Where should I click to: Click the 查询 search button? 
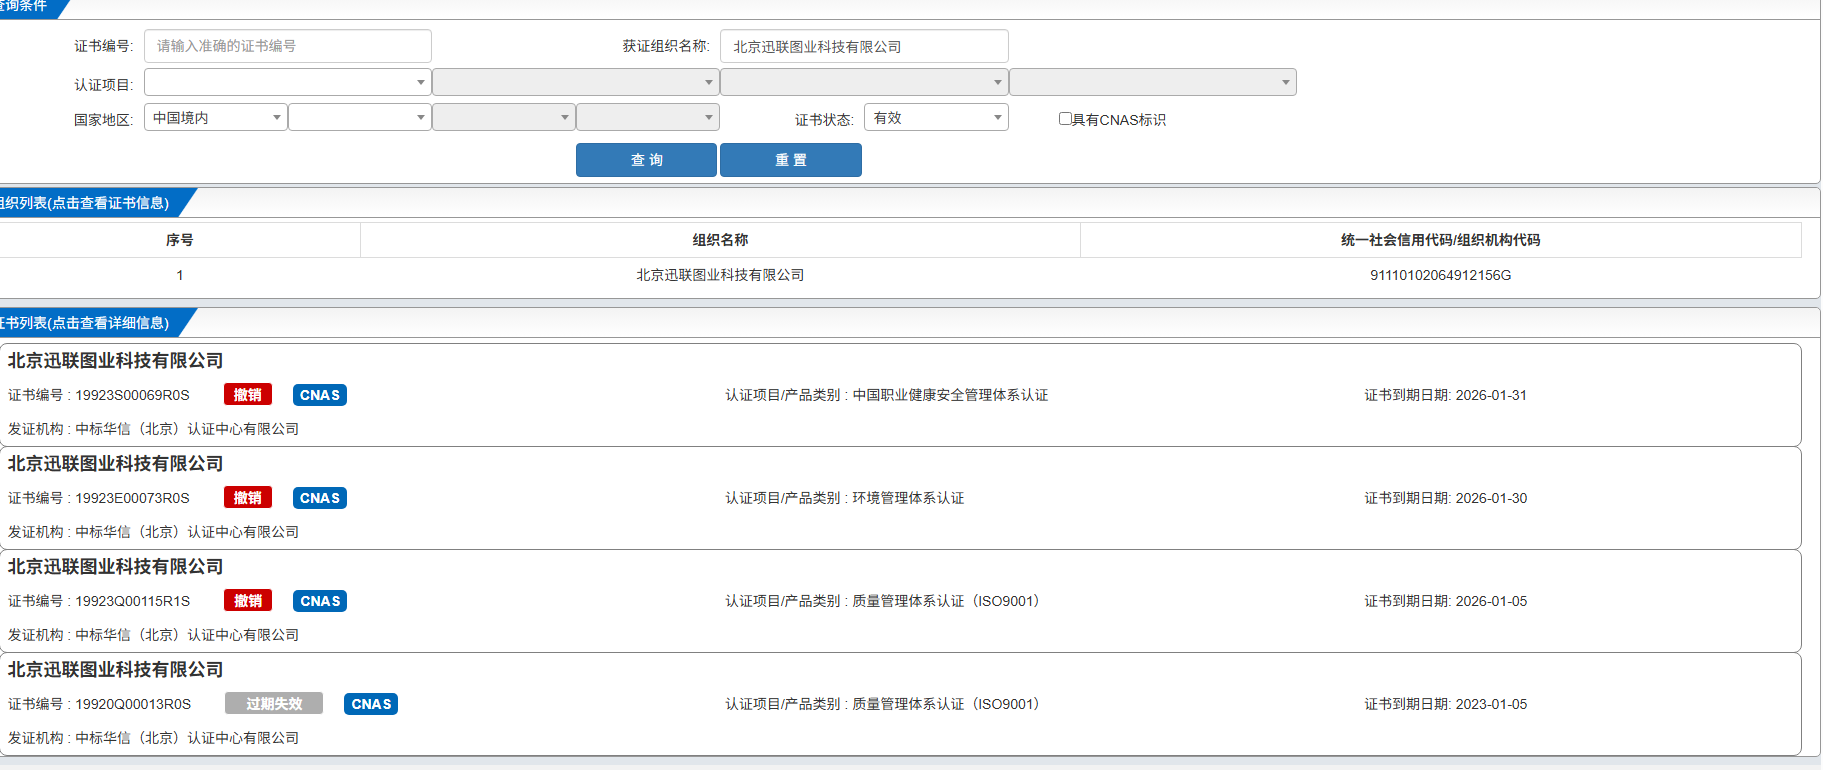coord(646,160)
